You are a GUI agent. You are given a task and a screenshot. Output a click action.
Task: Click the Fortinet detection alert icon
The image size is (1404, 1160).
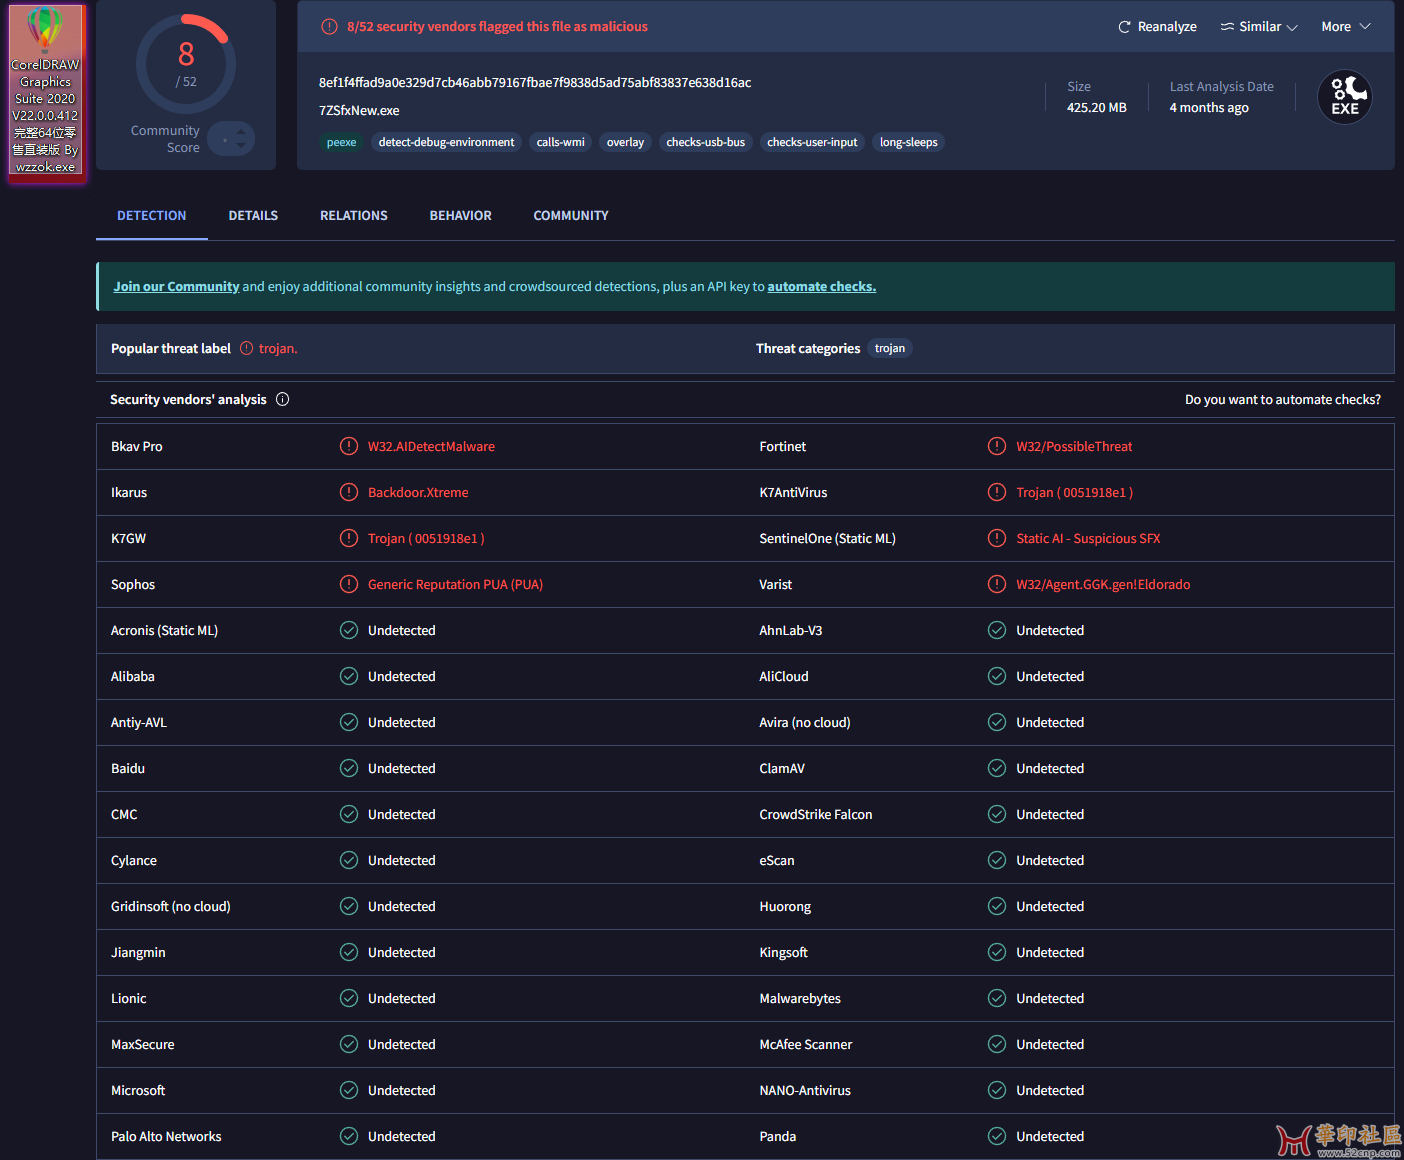pyautogui.click(x=997, y=446)
